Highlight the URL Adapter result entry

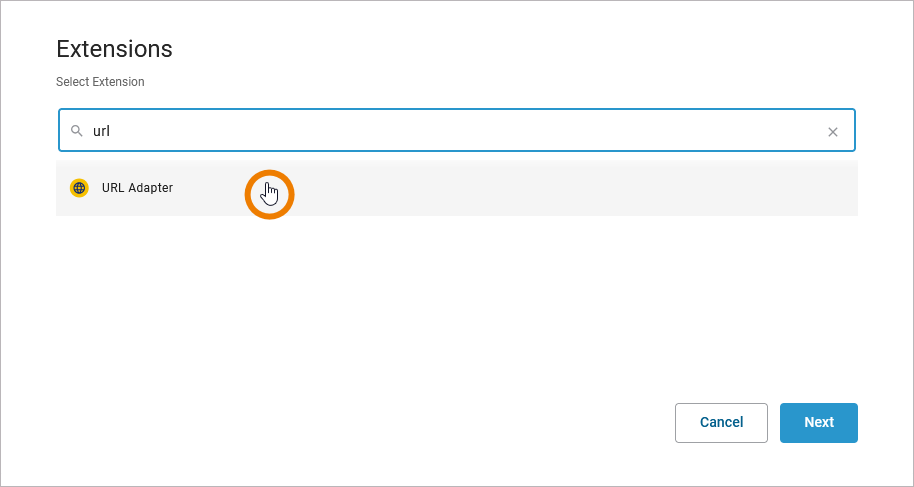[x=456, y=188]
